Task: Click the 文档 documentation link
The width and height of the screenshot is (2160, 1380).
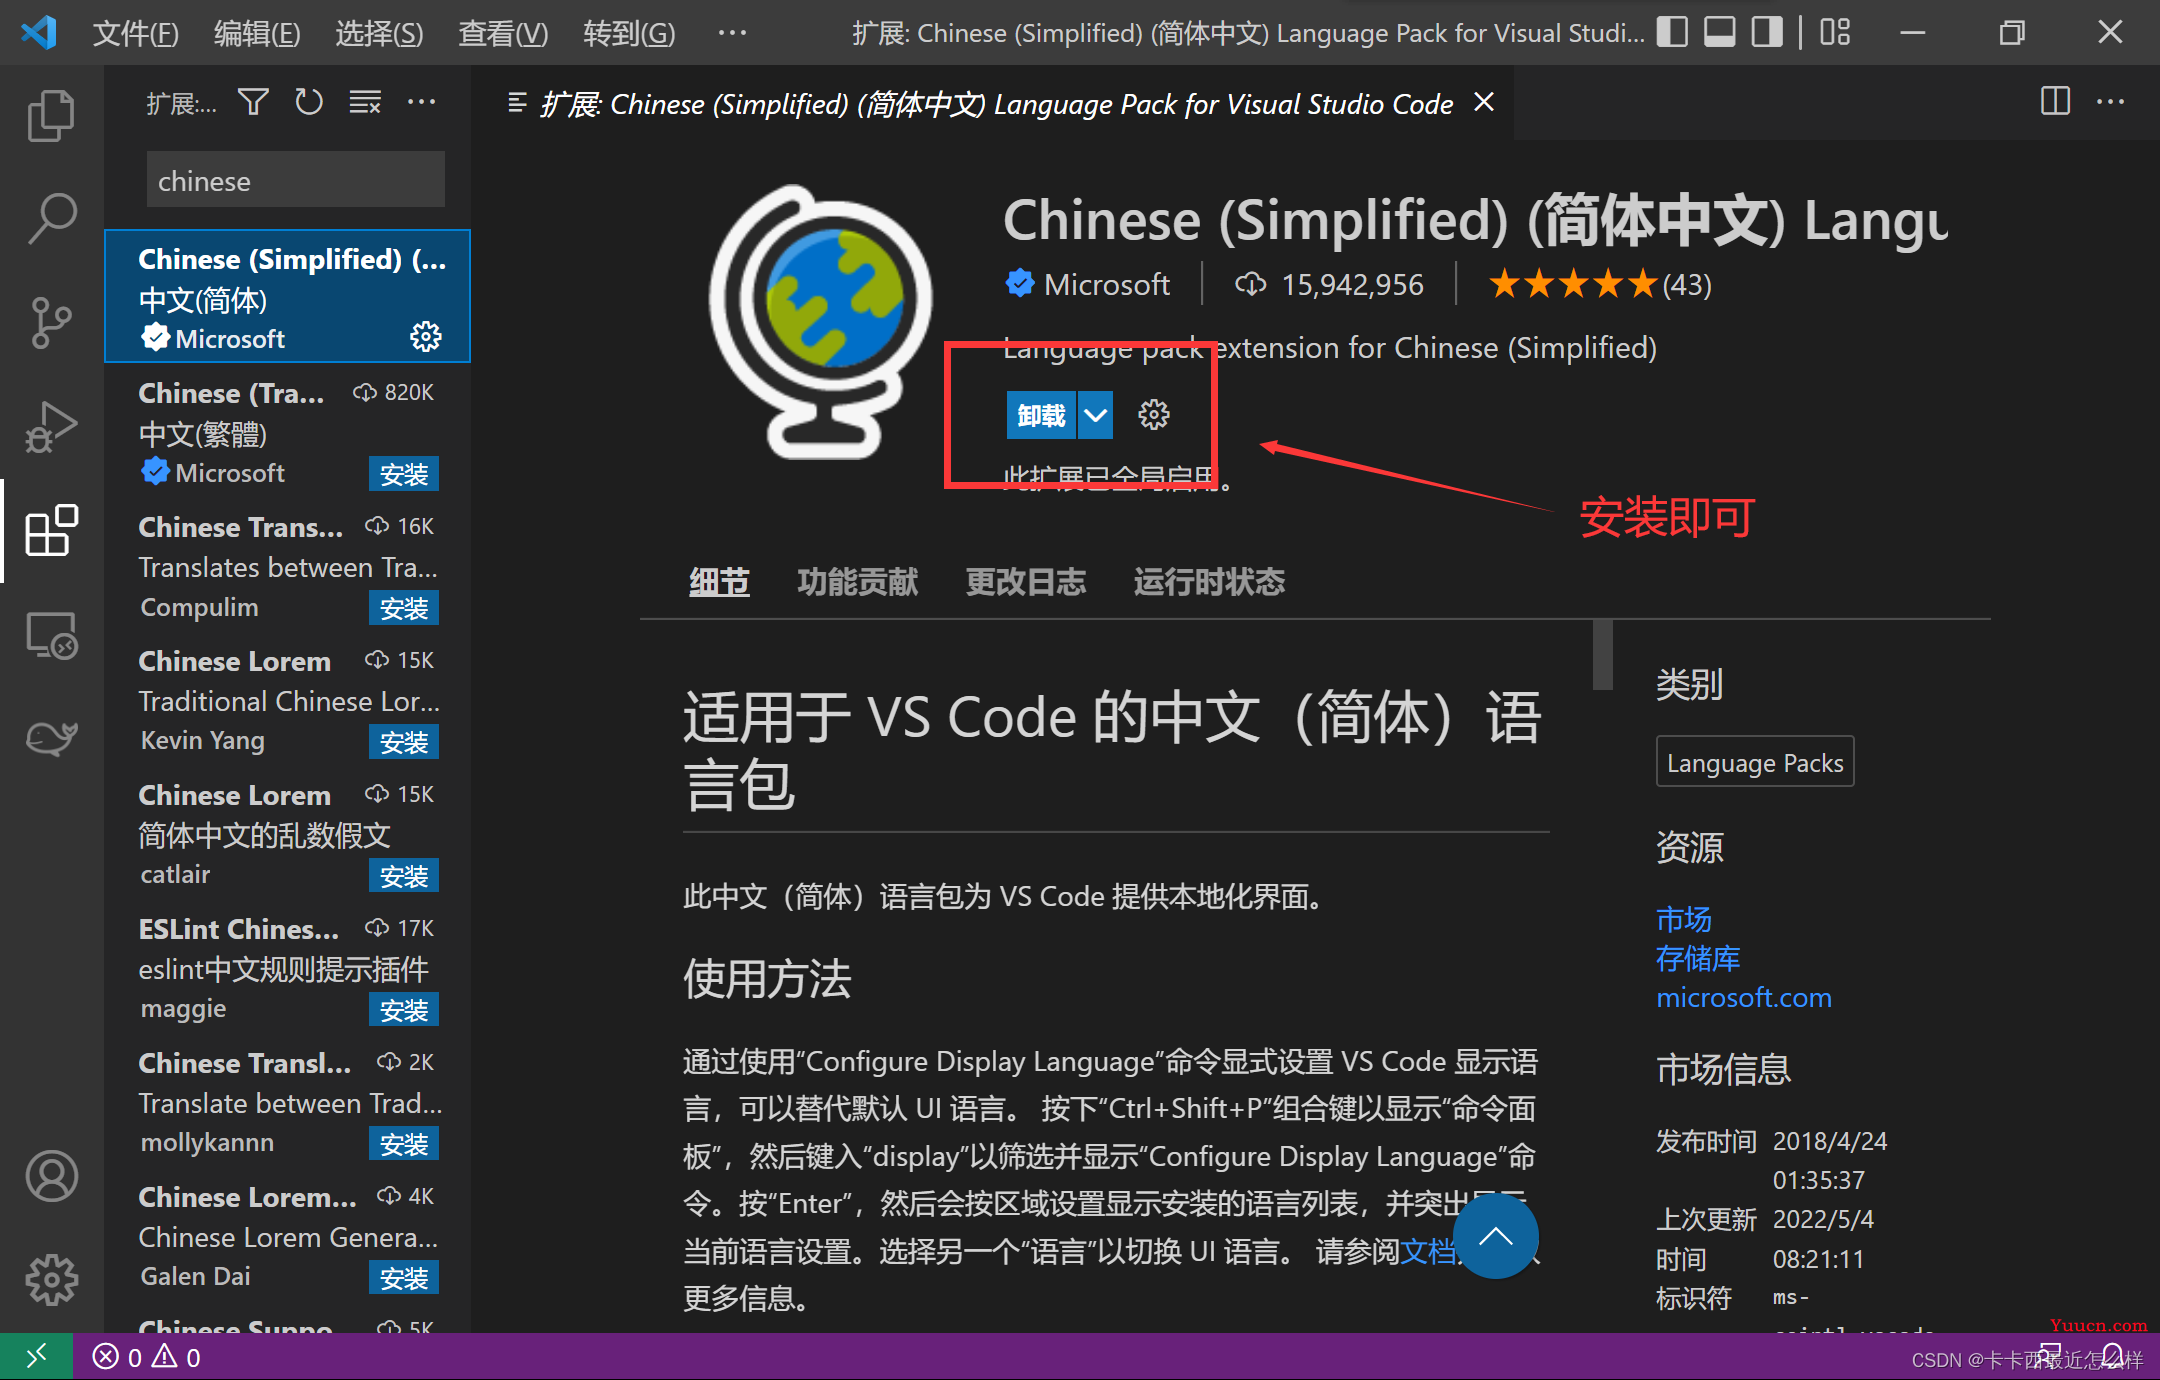Action: tap(1428, 1251)
